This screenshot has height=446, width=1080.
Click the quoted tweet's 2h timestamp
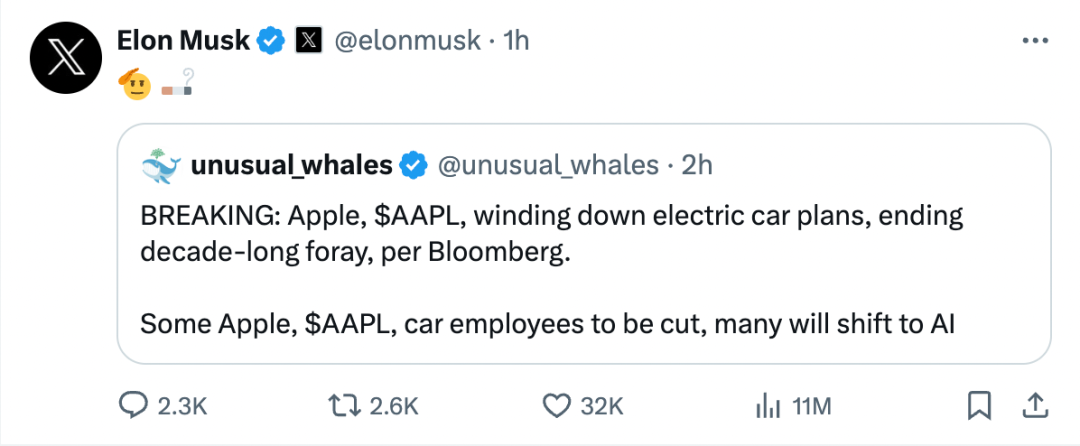tap(696, 165)
